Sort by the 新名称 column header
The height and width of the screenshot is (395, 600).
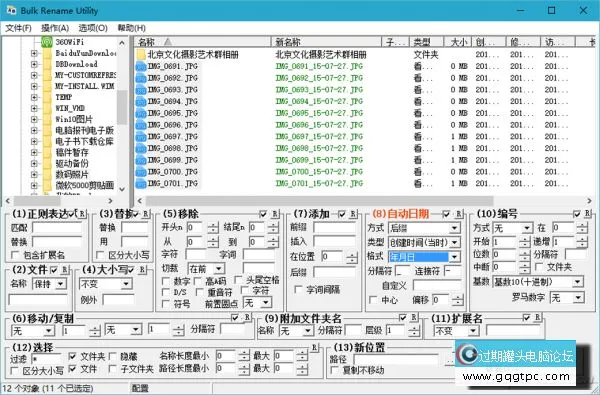point(326,42)
